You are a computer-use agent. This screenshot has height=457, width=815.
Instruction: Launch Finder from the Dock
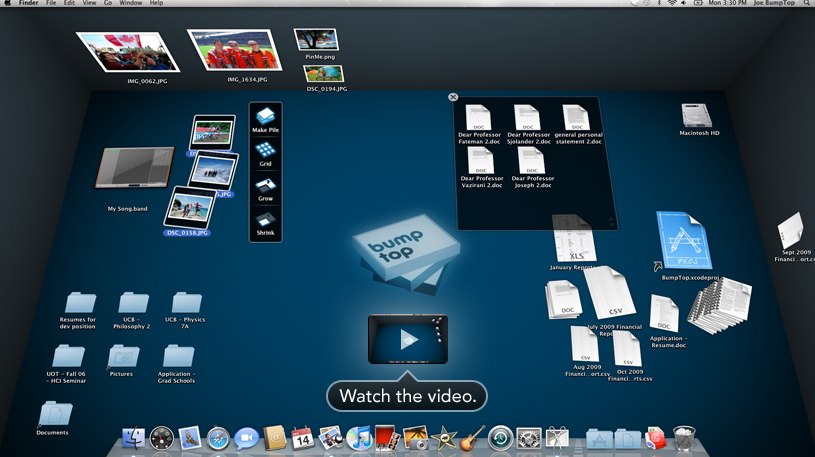pos(133,438)
